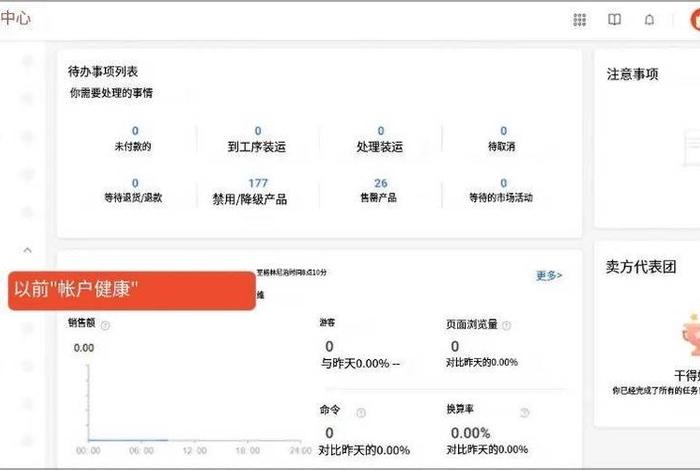Open 待取消 count item
700x470 pixels.
click(502, 139)
